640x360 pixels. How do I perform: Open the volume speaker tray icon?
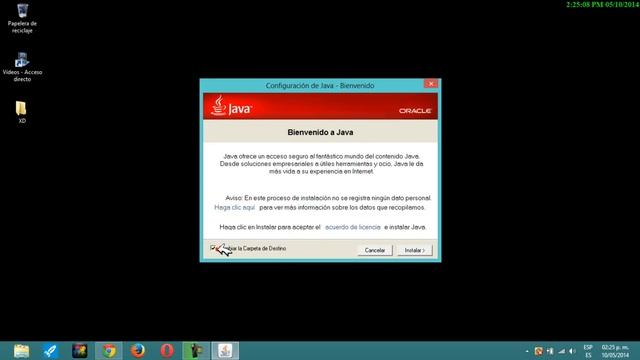pyautogui.click(x=573, y=351)
